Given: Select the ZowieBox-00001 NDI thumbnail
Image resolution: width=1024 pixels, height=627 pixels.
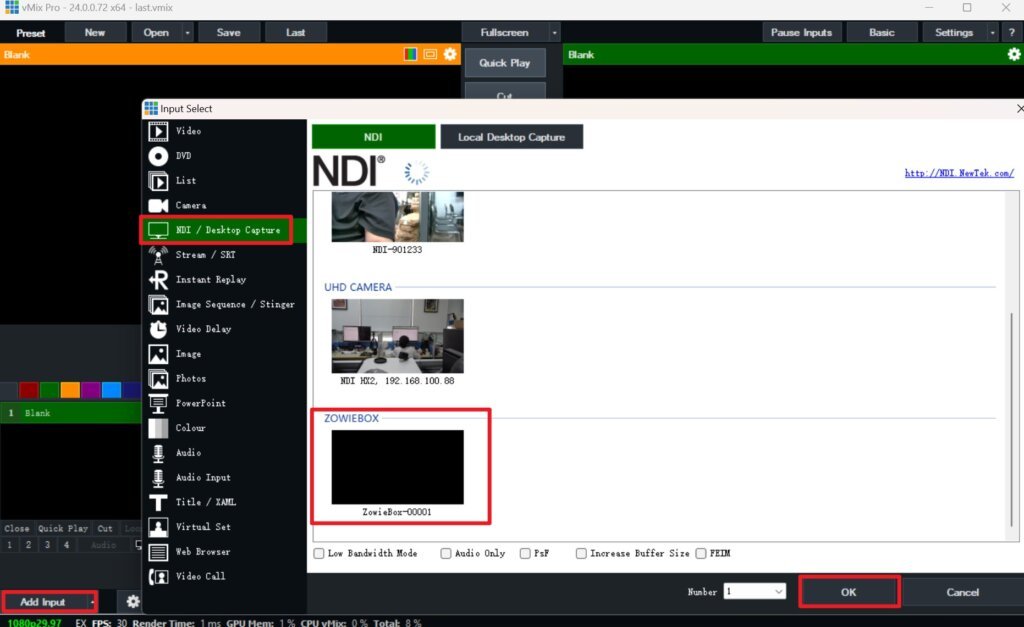Looking at the screenshot, I should coord(398,467).
